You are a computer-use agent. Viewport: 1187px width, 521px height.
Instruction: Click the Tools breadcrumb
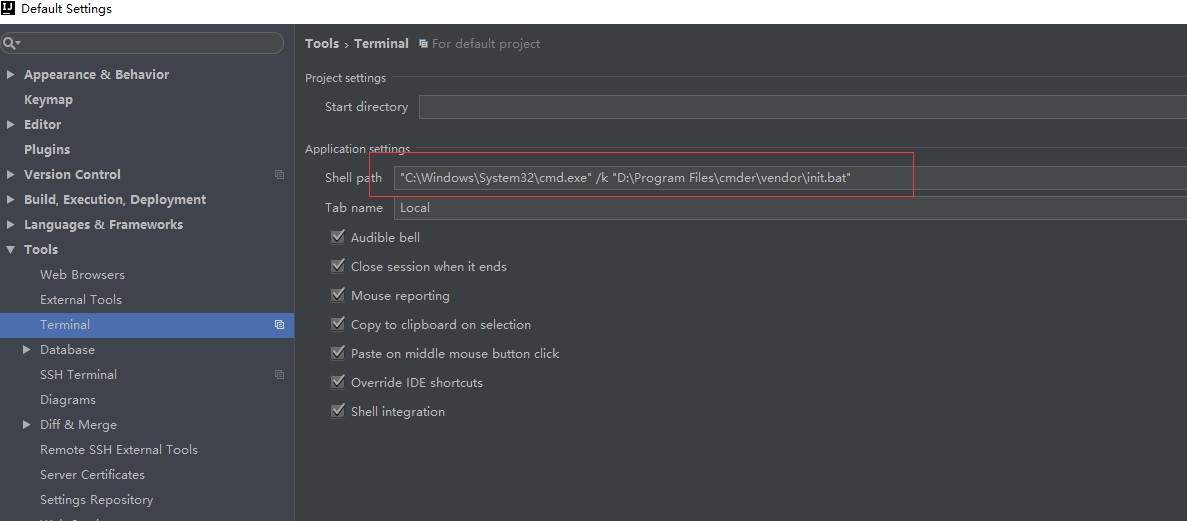(322, 44)
